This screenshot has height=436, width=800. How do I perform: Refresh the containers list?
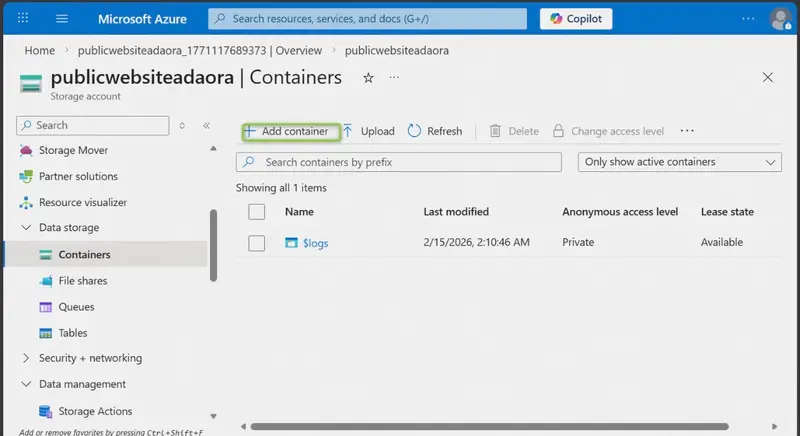(435, 132)
